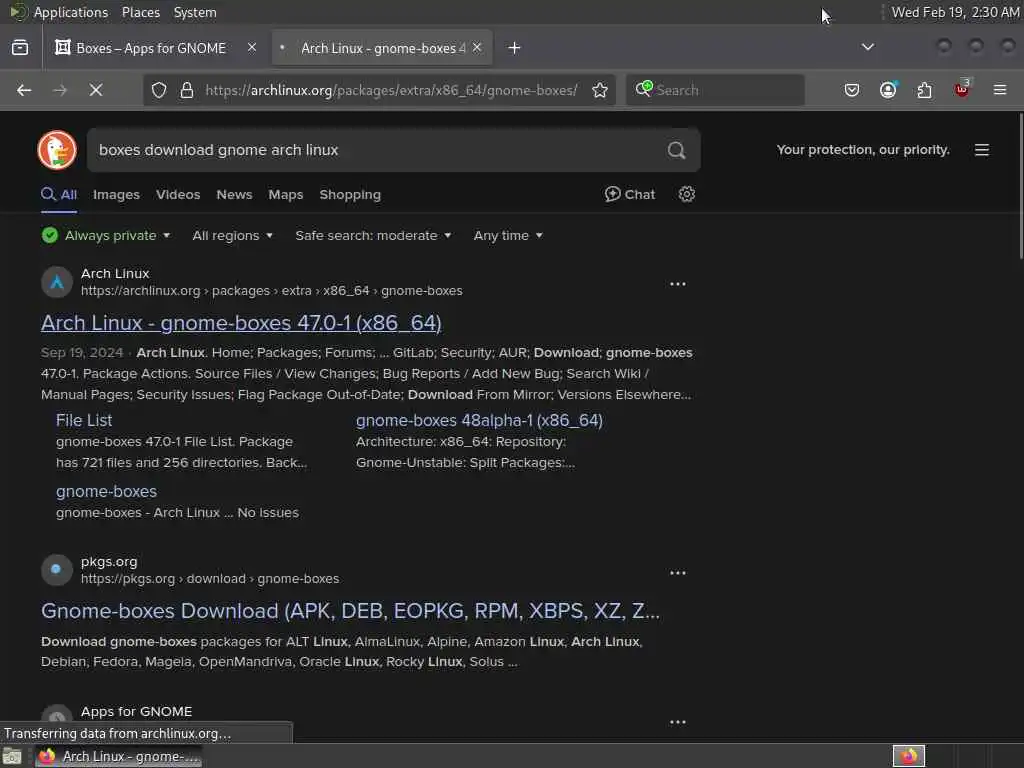Switch to the Maps tab
Screen dimensions: 1024x768
(286, 195)
